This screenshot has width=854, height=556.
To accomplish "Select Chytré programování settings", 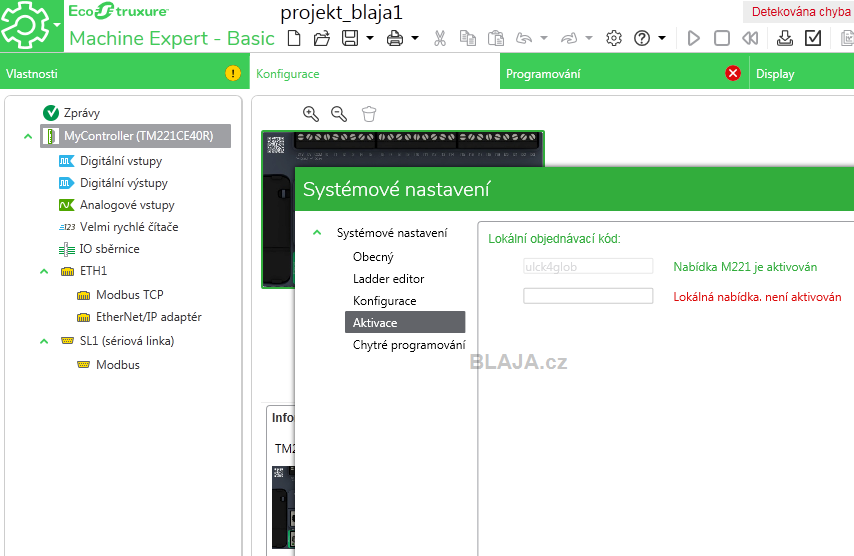I will 409,345.
